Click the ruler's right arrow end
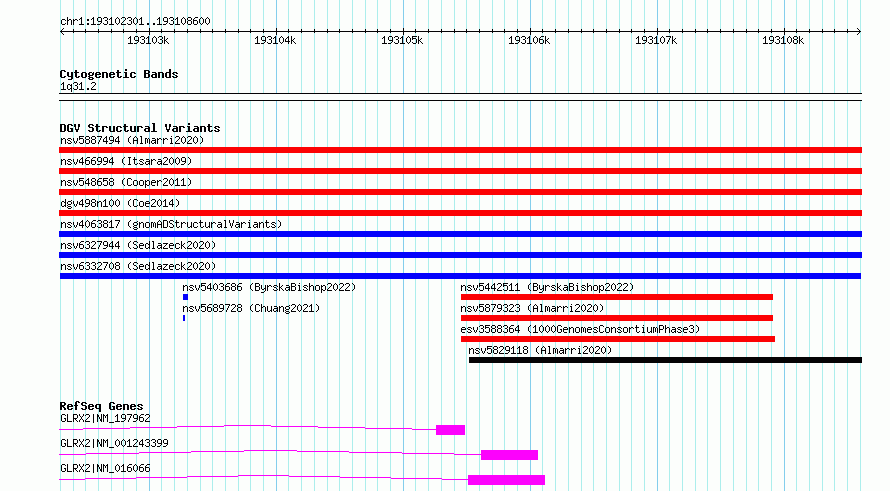Viewport: 890px width, 491px height. pyautogui.click(x=859, y=32)
